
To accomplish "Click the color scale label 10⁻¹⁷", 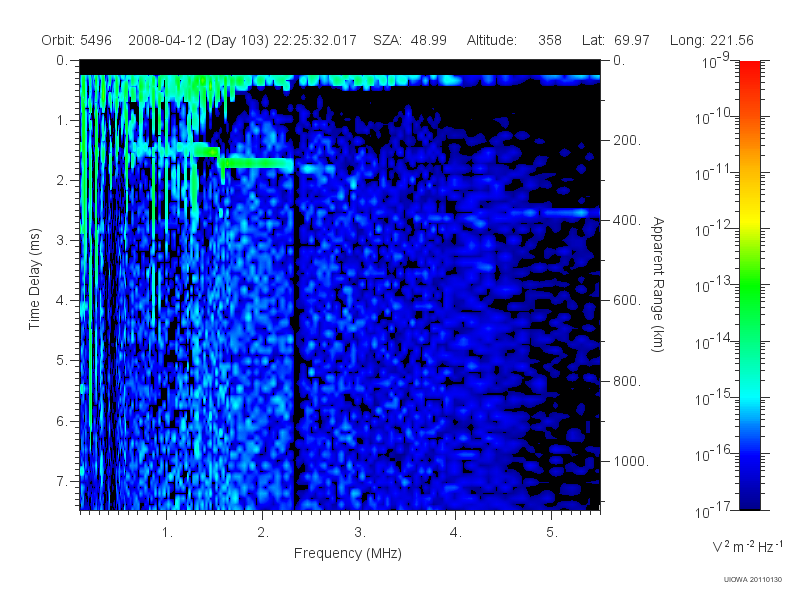I will [714, 510].
